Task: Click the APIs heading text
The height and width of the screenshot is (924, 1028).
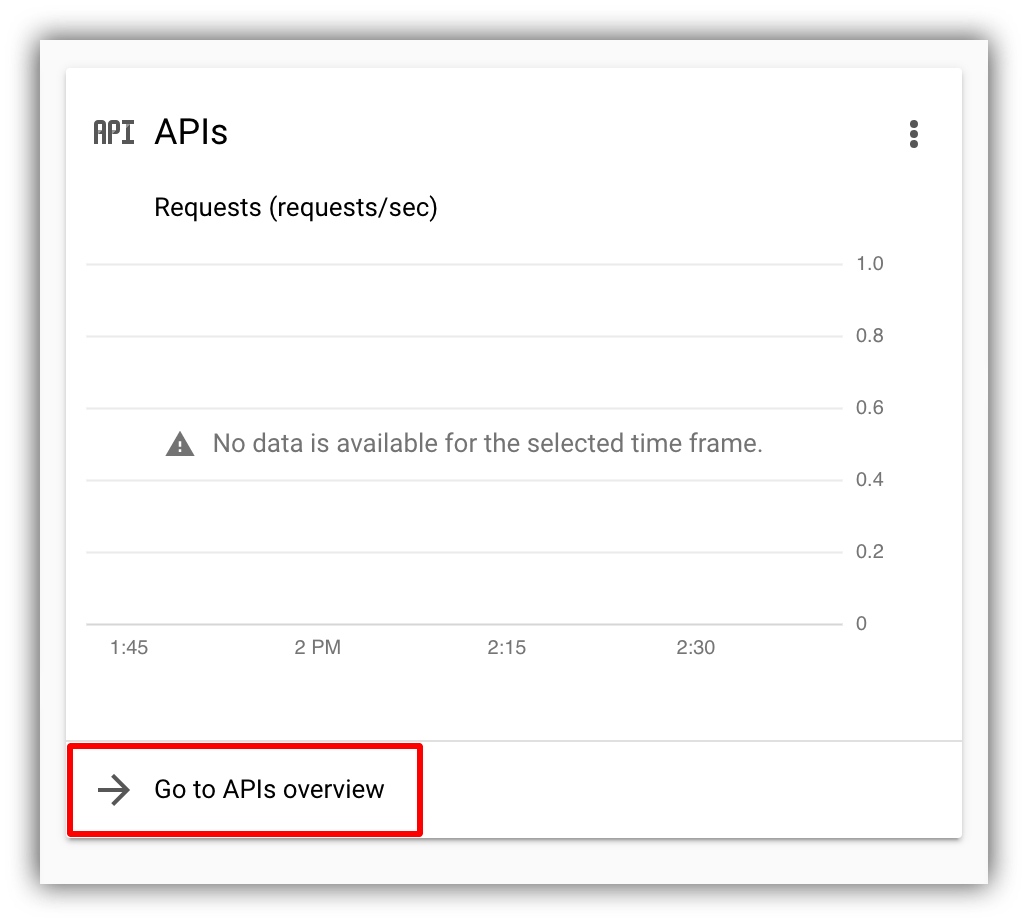Action: [x=190, y=131]
